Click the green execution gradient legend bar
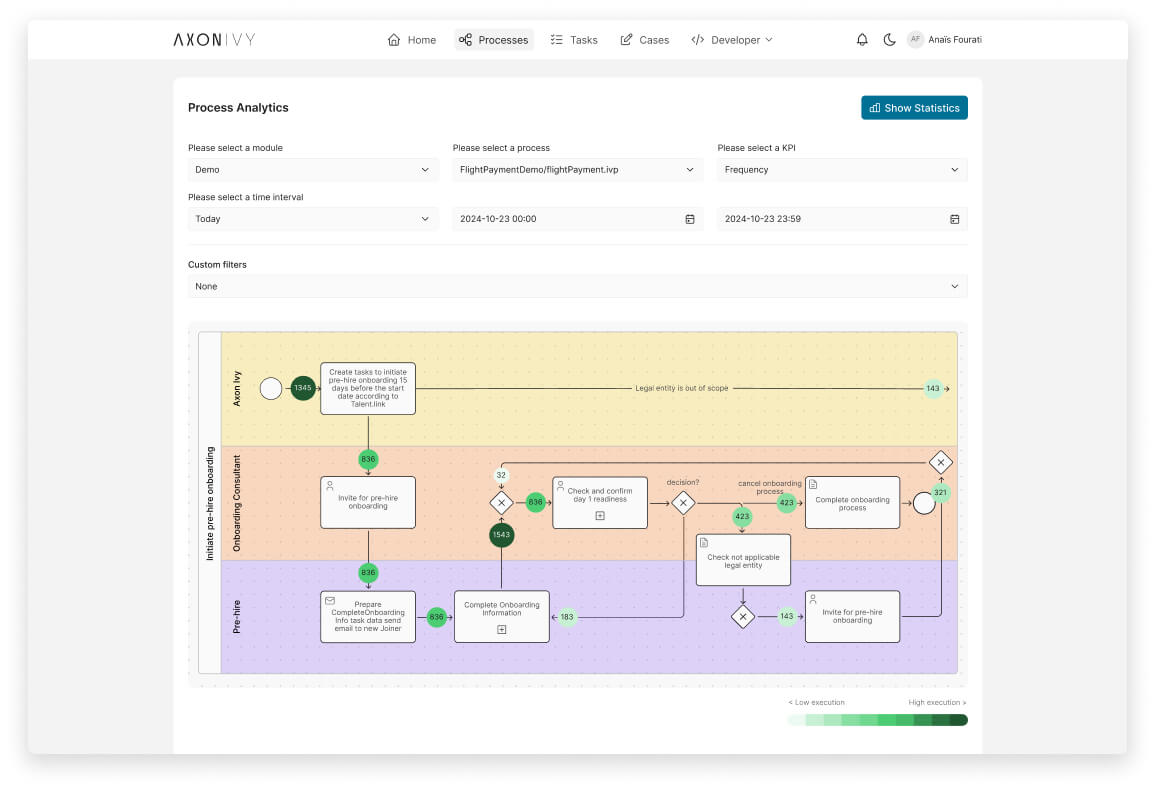The image size is (1155, 789). [877, 719]
